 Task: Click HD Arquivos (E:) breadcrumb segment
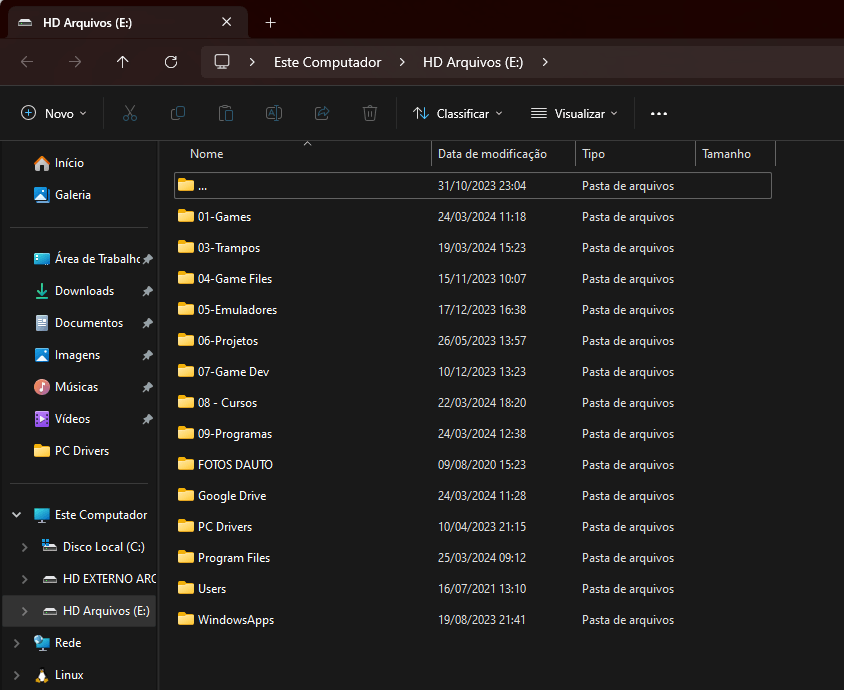[x=473, y=62]
